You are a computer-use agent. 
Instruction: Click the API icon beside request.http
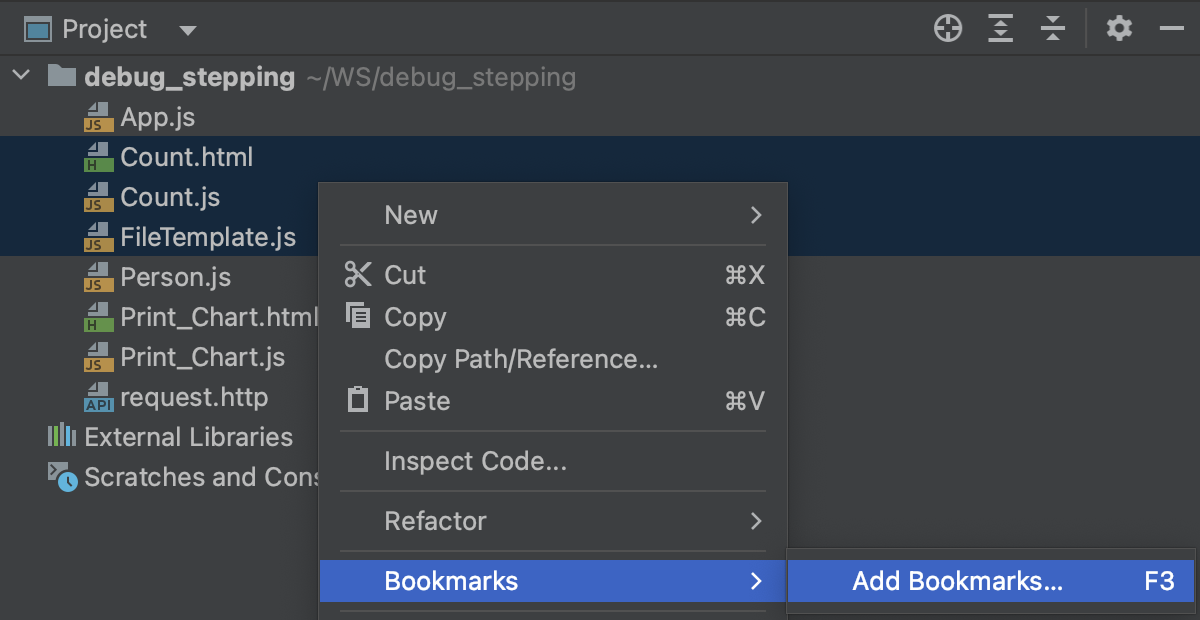click(x=97, y=397)
